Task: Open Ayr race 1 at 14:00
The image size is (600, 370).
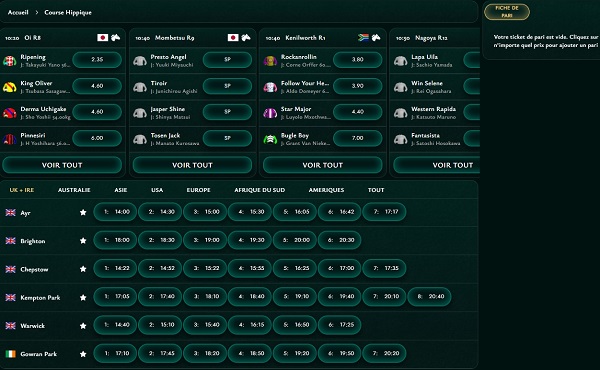Action: tap(115, 212)
